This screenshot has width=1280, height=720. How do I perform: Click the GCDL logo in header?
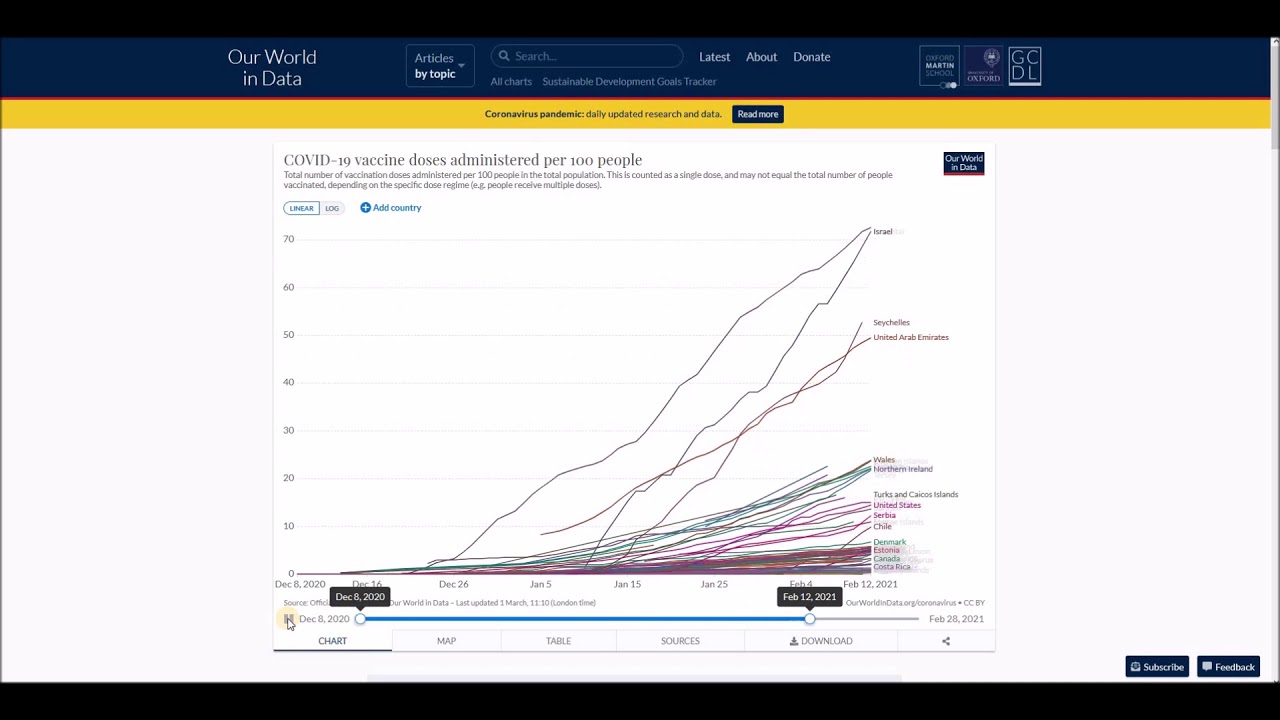click(x=1024, y=66)
